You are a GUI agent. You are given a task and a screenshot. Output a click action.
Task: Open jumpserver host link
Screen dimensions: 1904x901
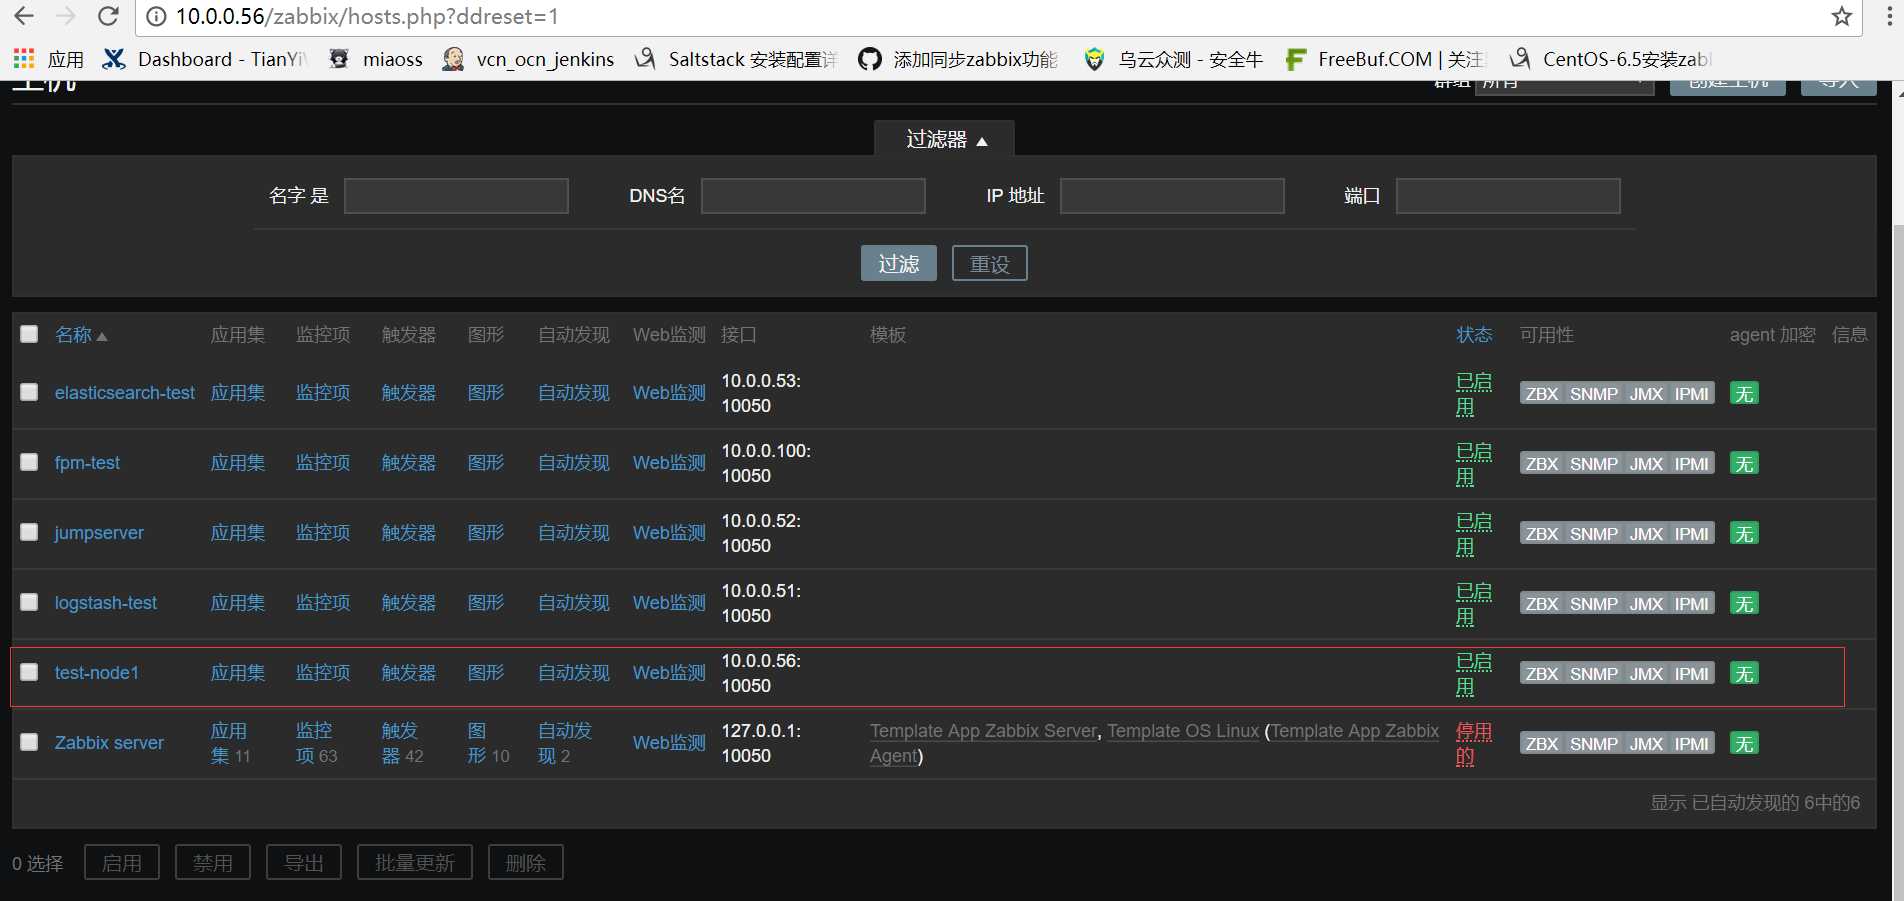(99, 533)
